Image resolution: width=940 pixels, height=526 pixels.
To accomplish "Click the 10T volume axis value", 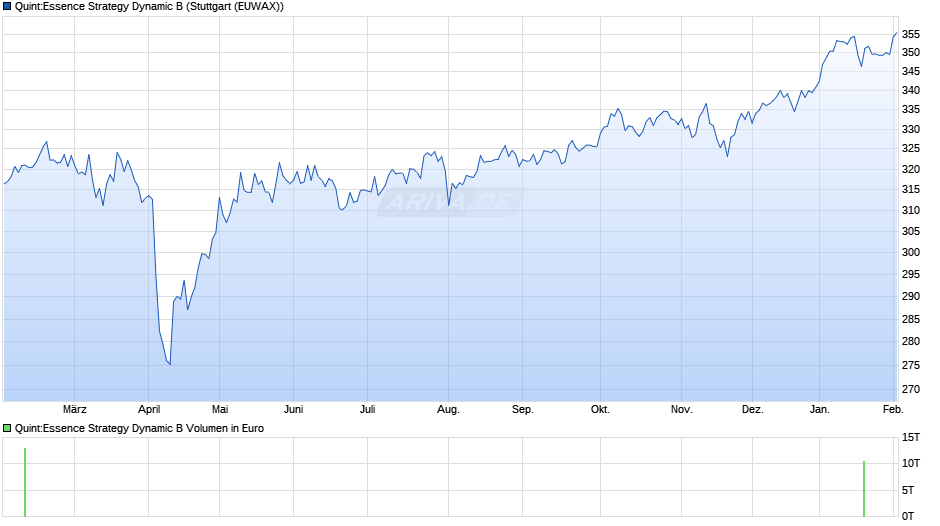I will coord(911,462).
